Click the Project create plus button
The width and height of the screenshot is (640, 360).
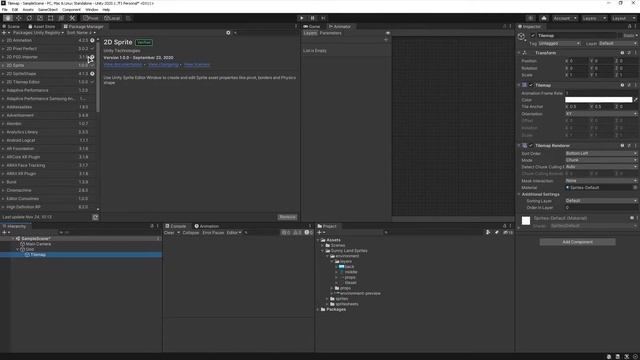[320, 233]
